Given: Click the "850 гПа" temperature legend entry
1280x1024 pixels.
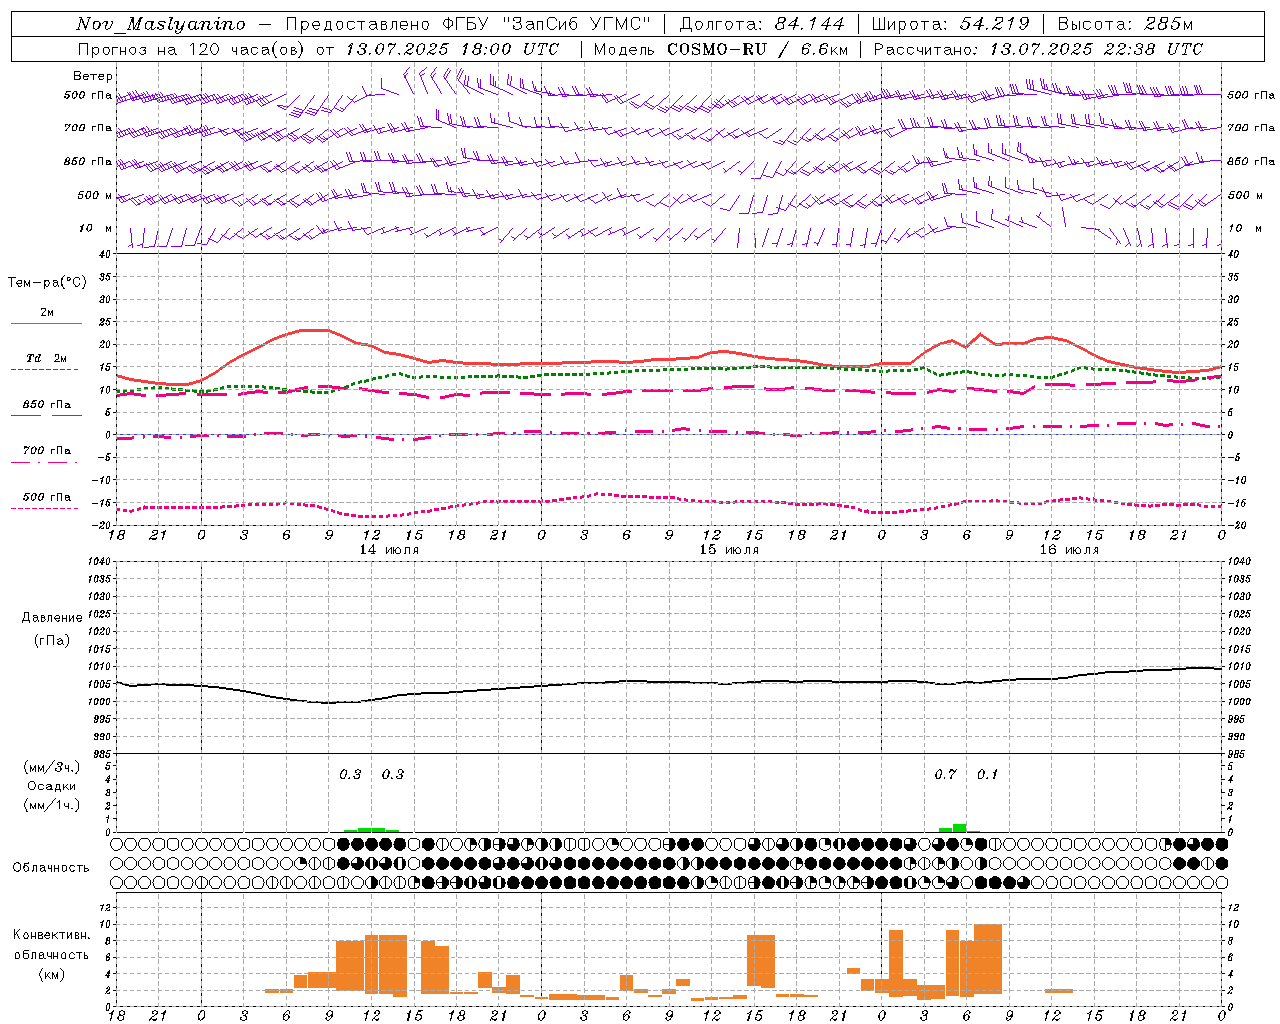Looking at the screenshot, I should 47,405.
